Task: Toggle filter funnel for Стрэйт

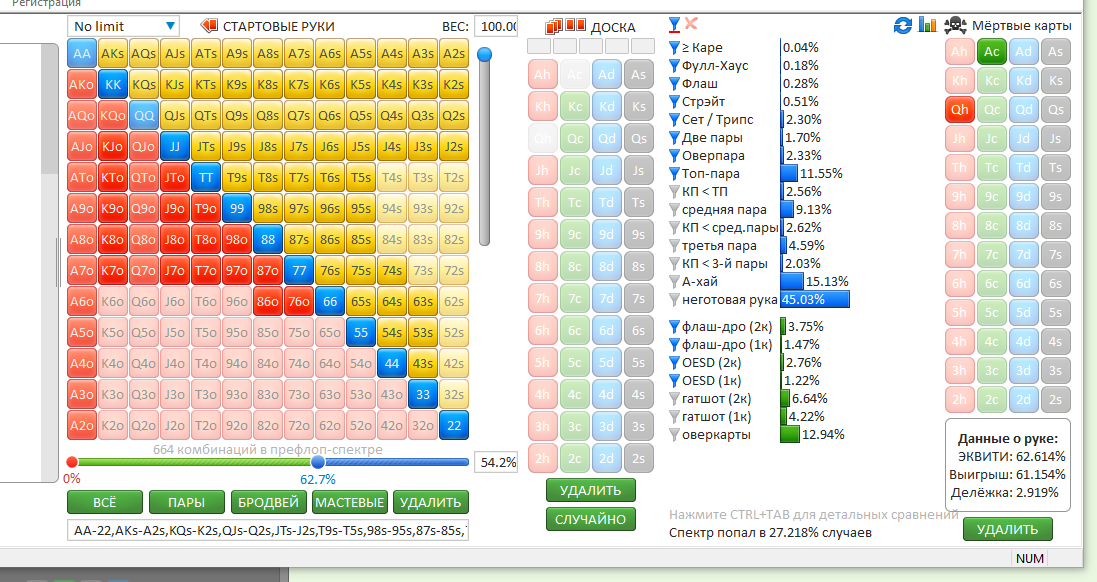Action: [x=674, y=102]
